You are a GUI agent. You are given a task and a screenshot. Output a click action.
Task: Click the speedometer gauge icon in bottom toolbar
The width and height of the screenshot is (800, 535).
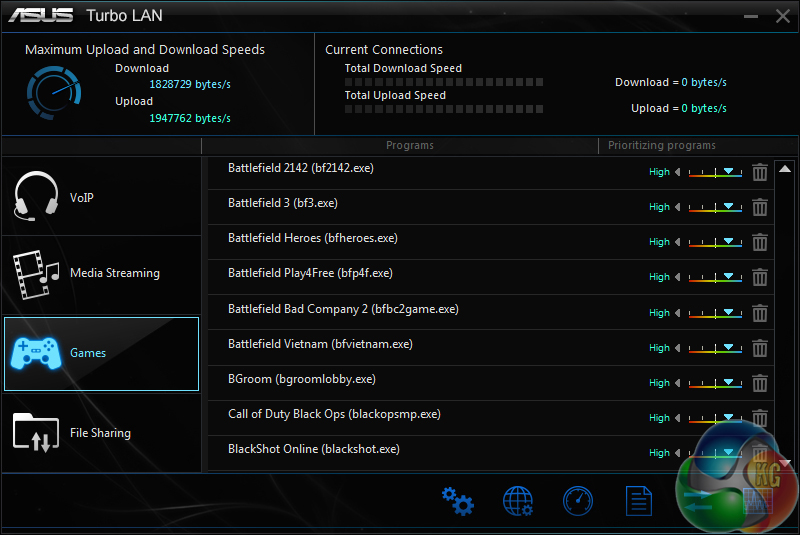point(579,500)
